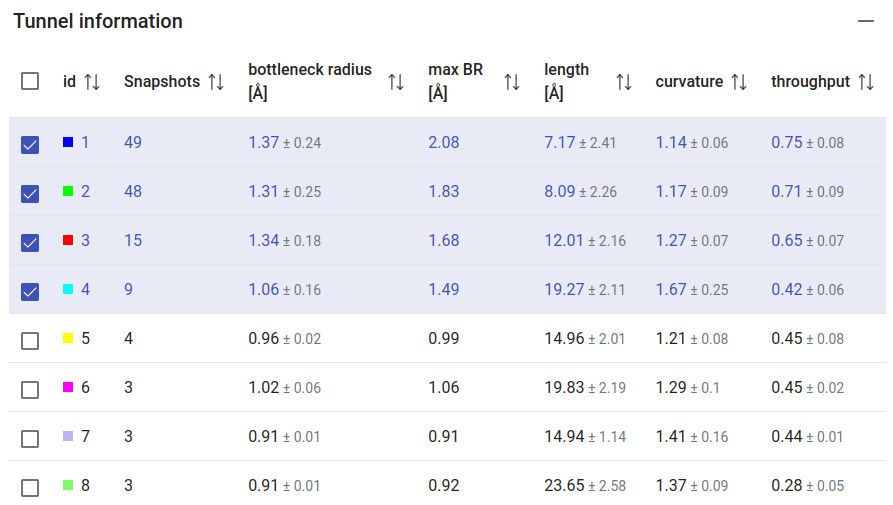This screenshot has width=893, height=505.
Task: Click the throughput column header label
Action: pyautogui.click(x=810, y=82)
